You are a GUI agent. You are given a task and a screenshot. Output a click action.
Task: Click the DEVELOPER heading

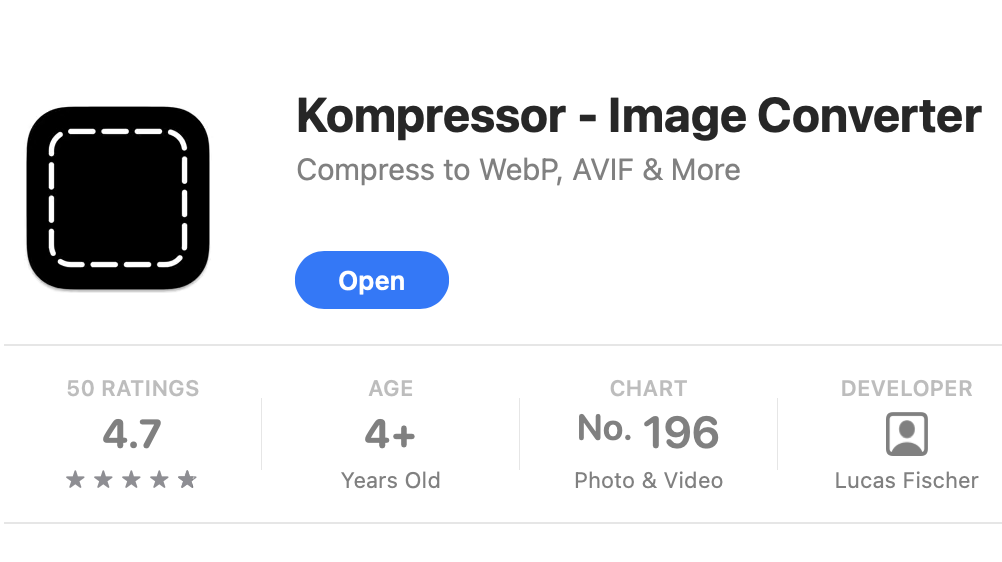[906, 389]
